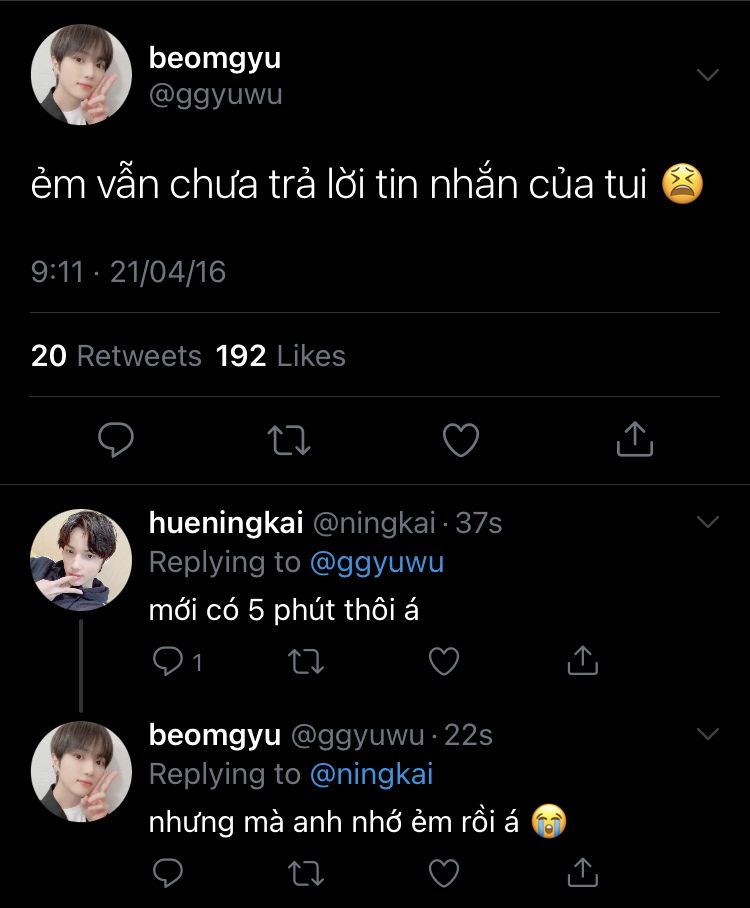Image resolution: width=750 pixels, height=908 pixels.
Task: View the 192 Likes list
Action: (280, 356)
